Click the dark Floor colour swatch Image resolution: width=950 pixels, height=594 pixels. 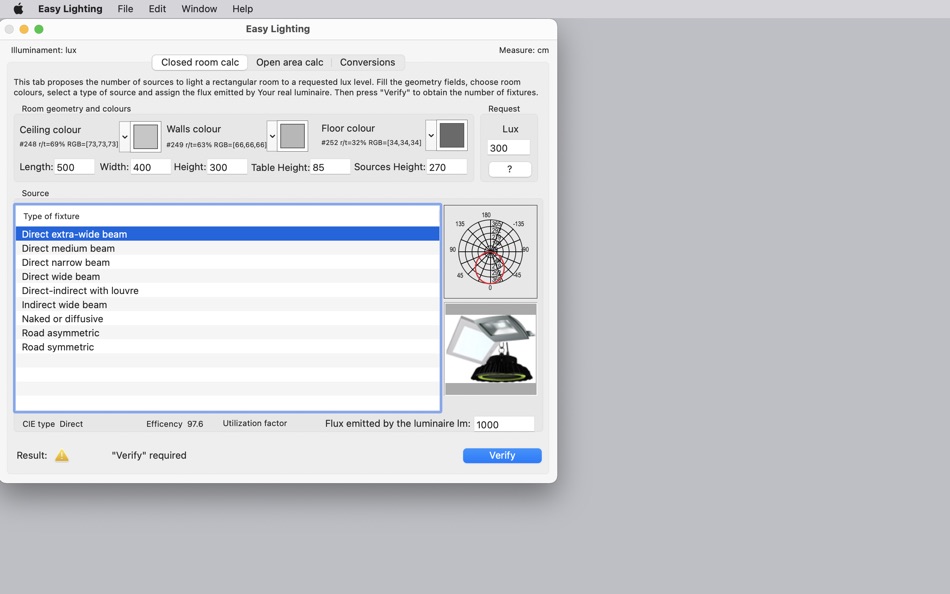point(452,135)
